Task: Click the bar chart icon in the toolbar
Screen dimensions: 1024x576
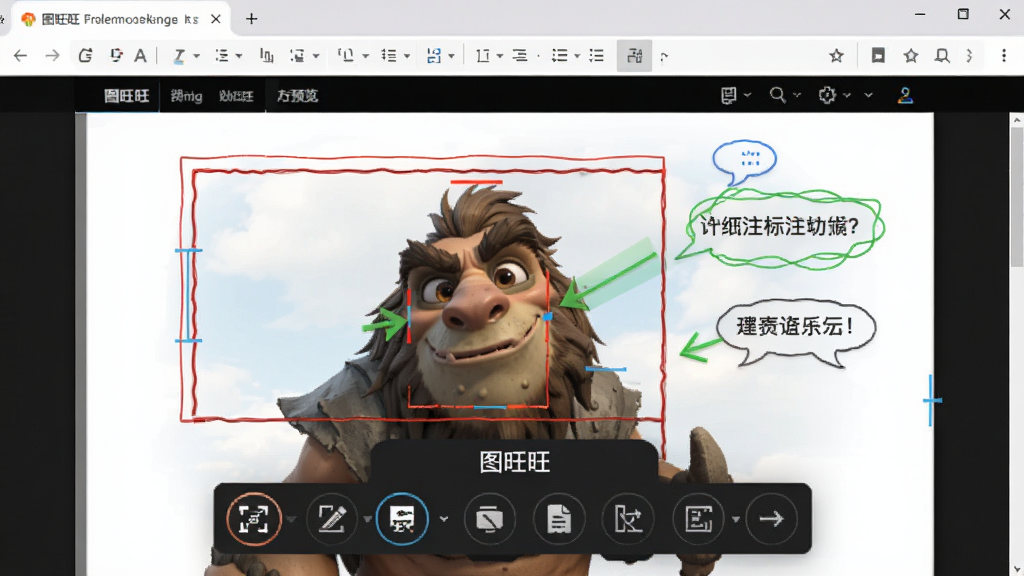Action: point(266,56)
